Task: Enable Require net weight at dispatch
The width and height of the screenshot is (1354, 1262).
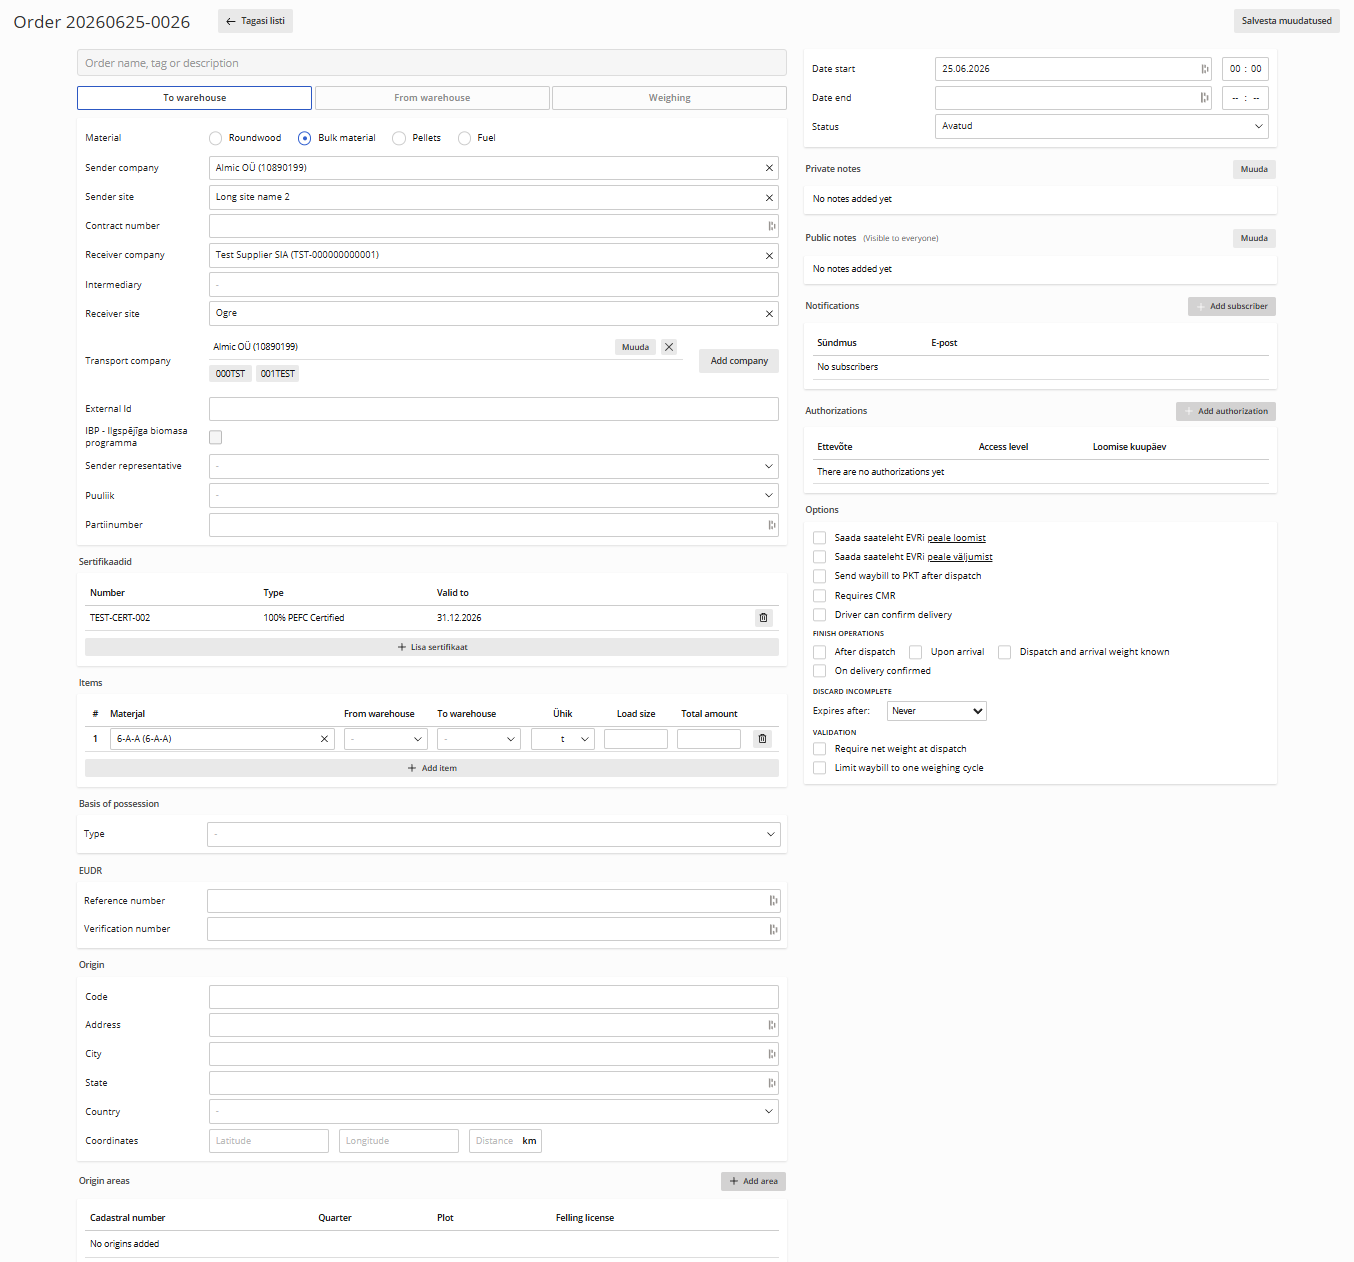Action: tap(819, 749)
